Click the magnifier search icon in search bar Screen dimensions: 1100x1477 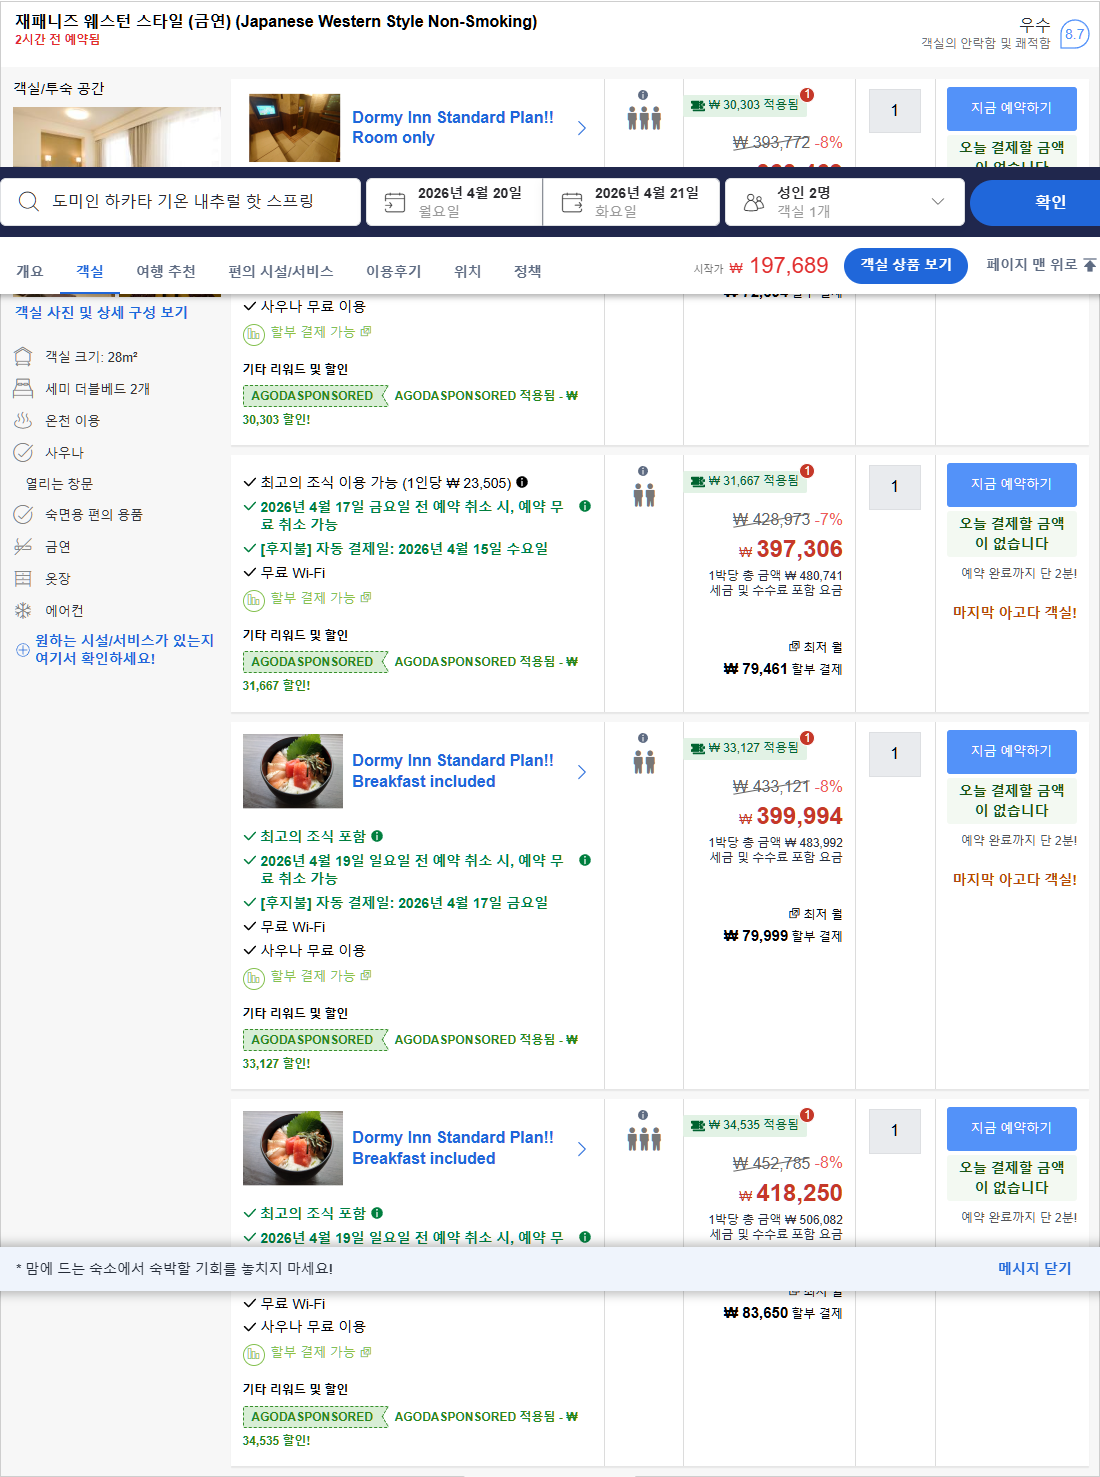27,201
